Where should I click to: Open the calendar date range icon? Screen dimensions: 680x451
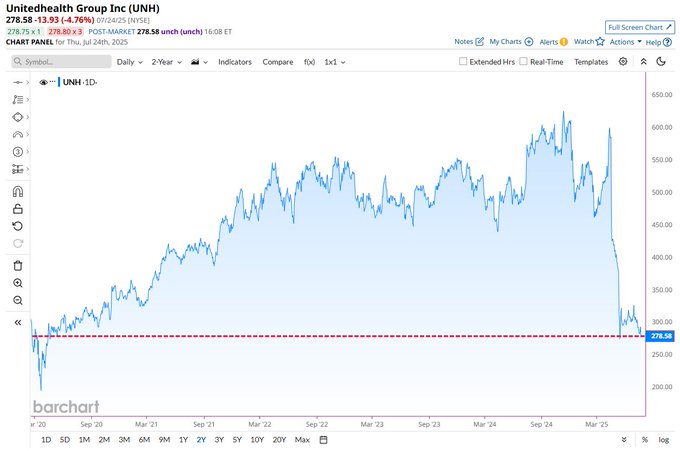[x=323, y=440]
